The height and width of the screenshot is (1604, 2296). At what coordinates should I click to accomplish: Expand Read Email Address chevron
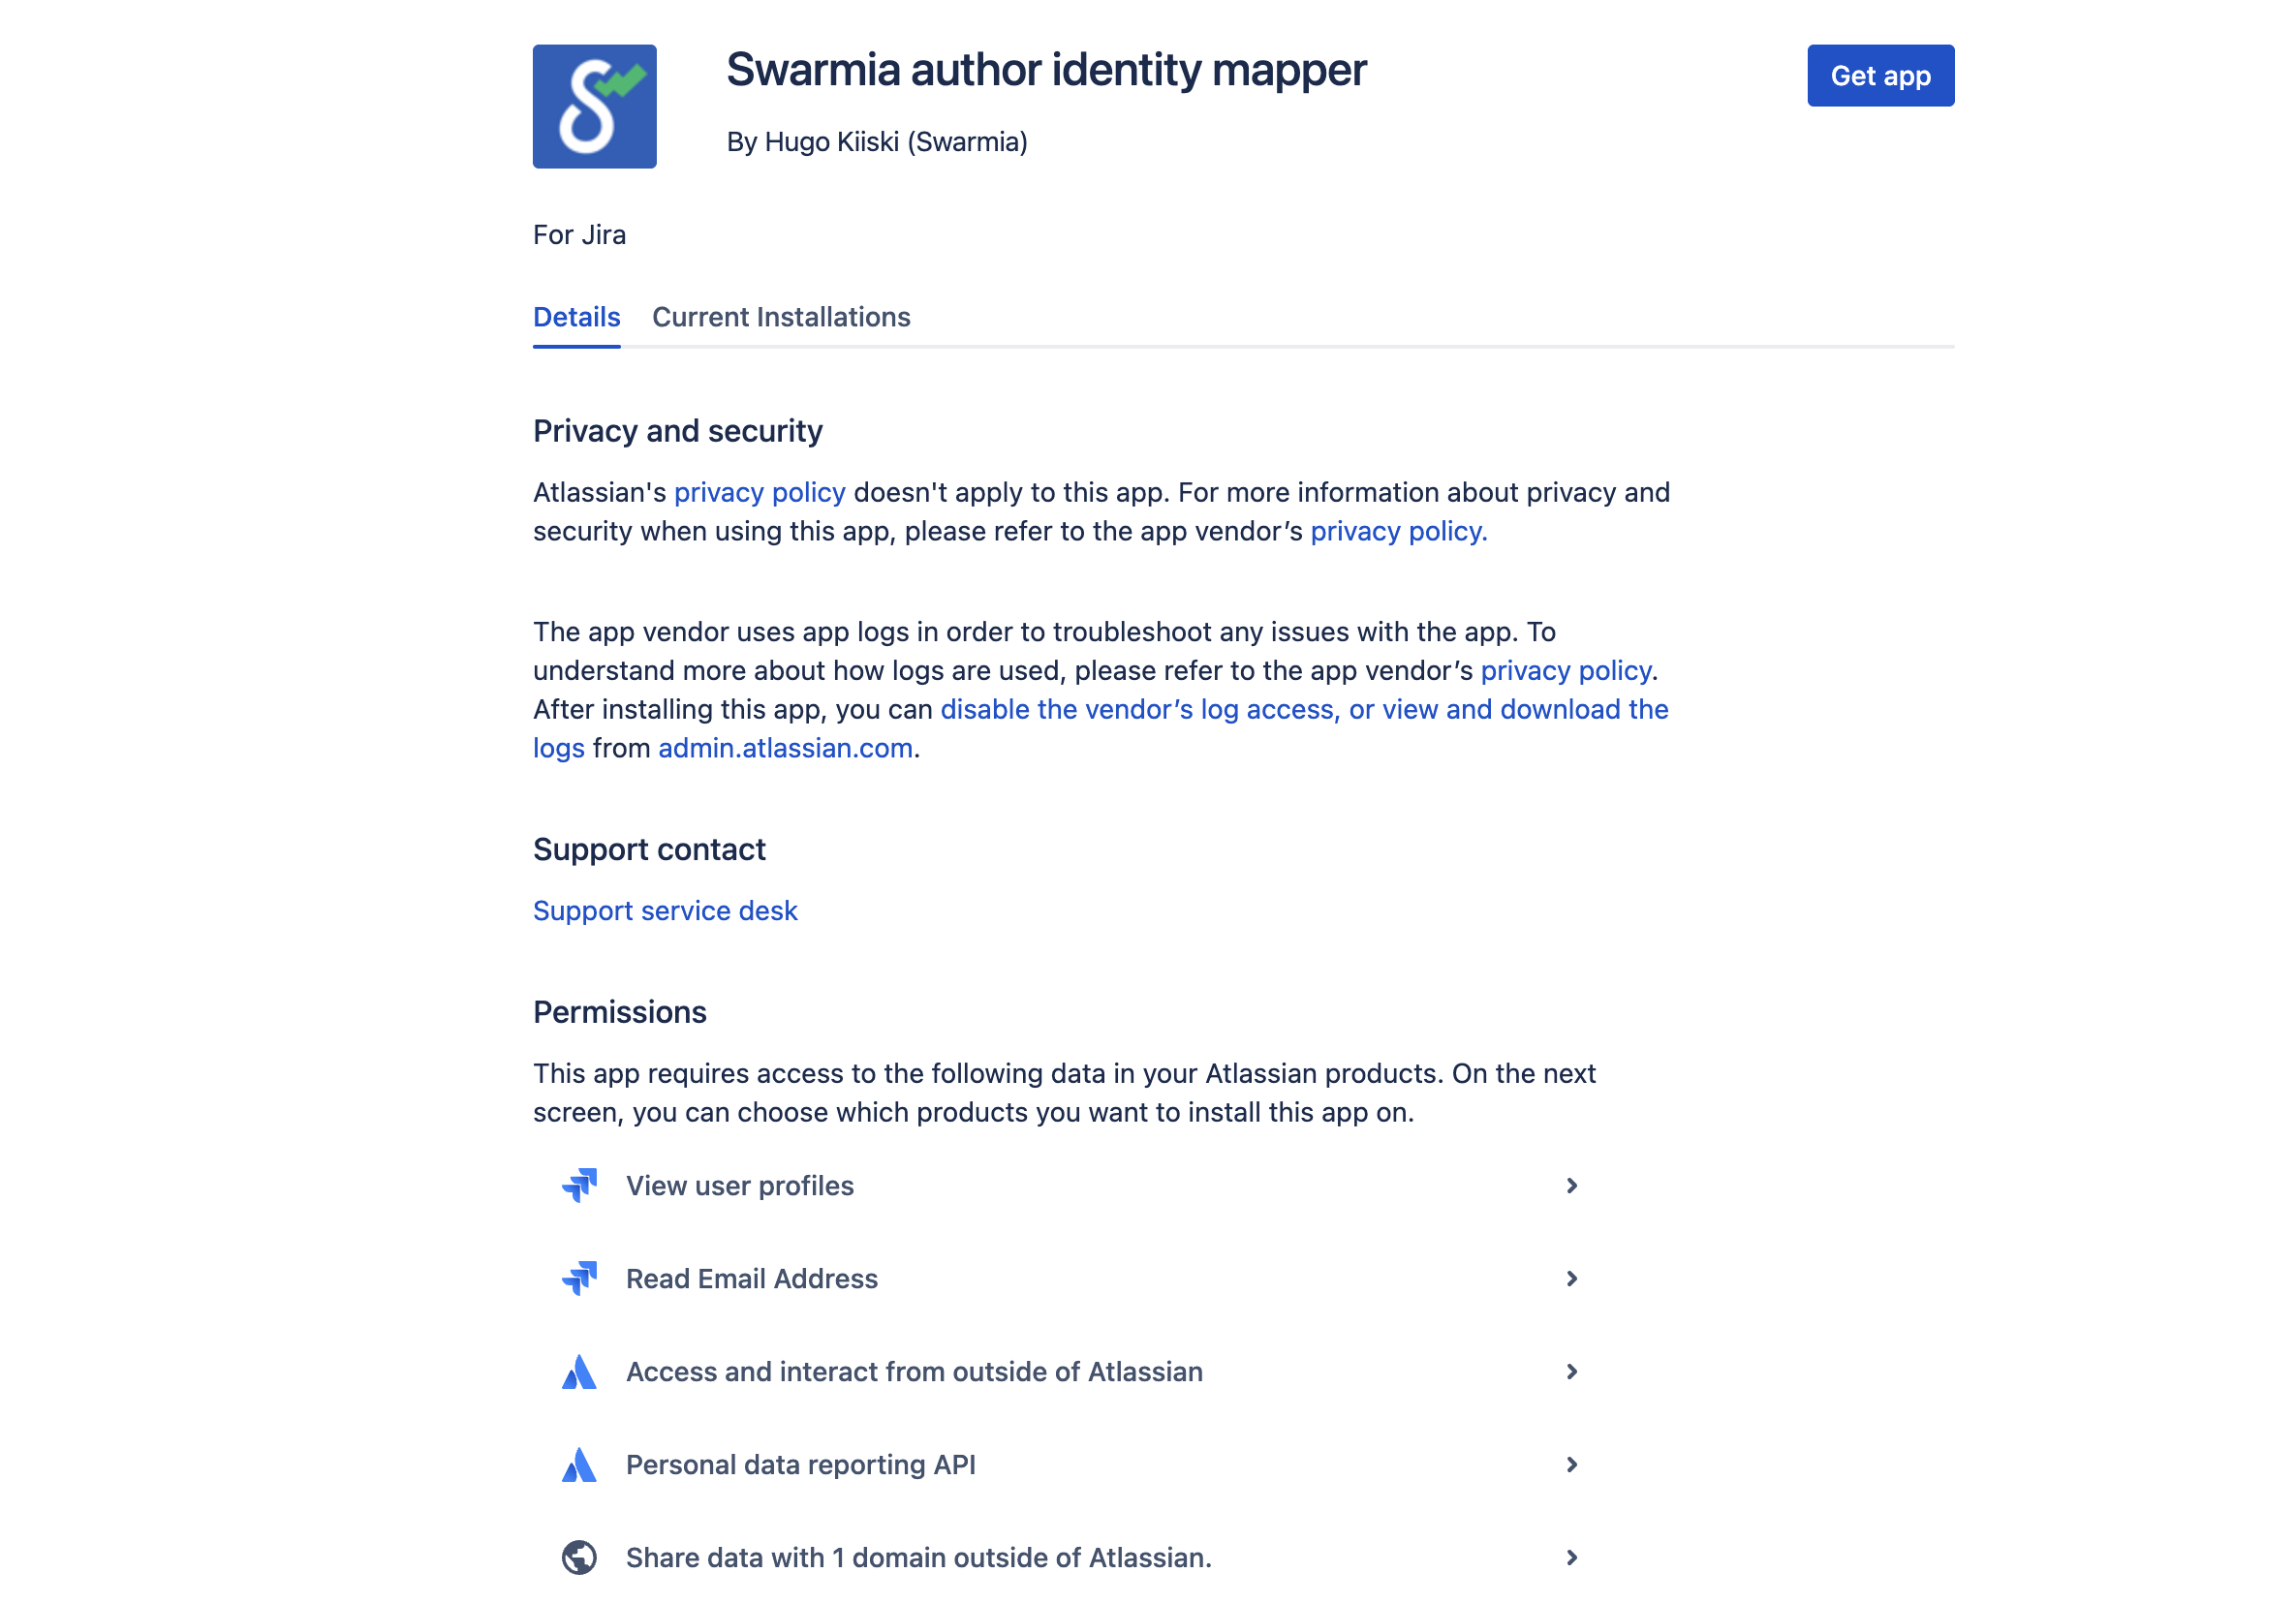click(x=1571, y=1278)
